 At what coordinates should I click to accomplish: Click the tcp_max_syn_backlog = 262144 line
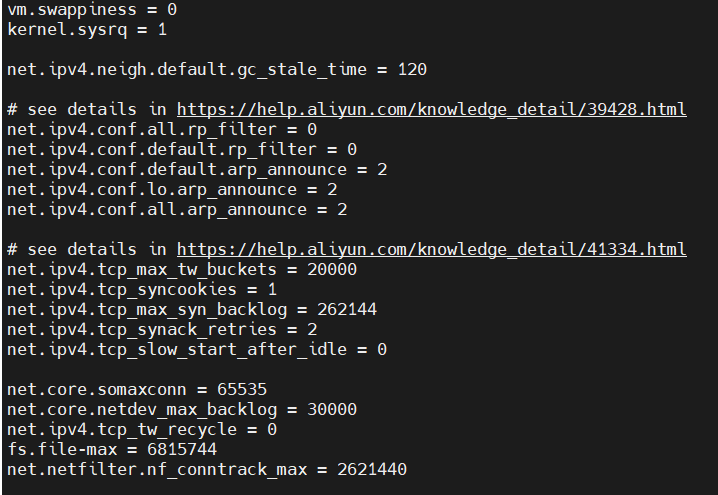click(x=192, y=310)
